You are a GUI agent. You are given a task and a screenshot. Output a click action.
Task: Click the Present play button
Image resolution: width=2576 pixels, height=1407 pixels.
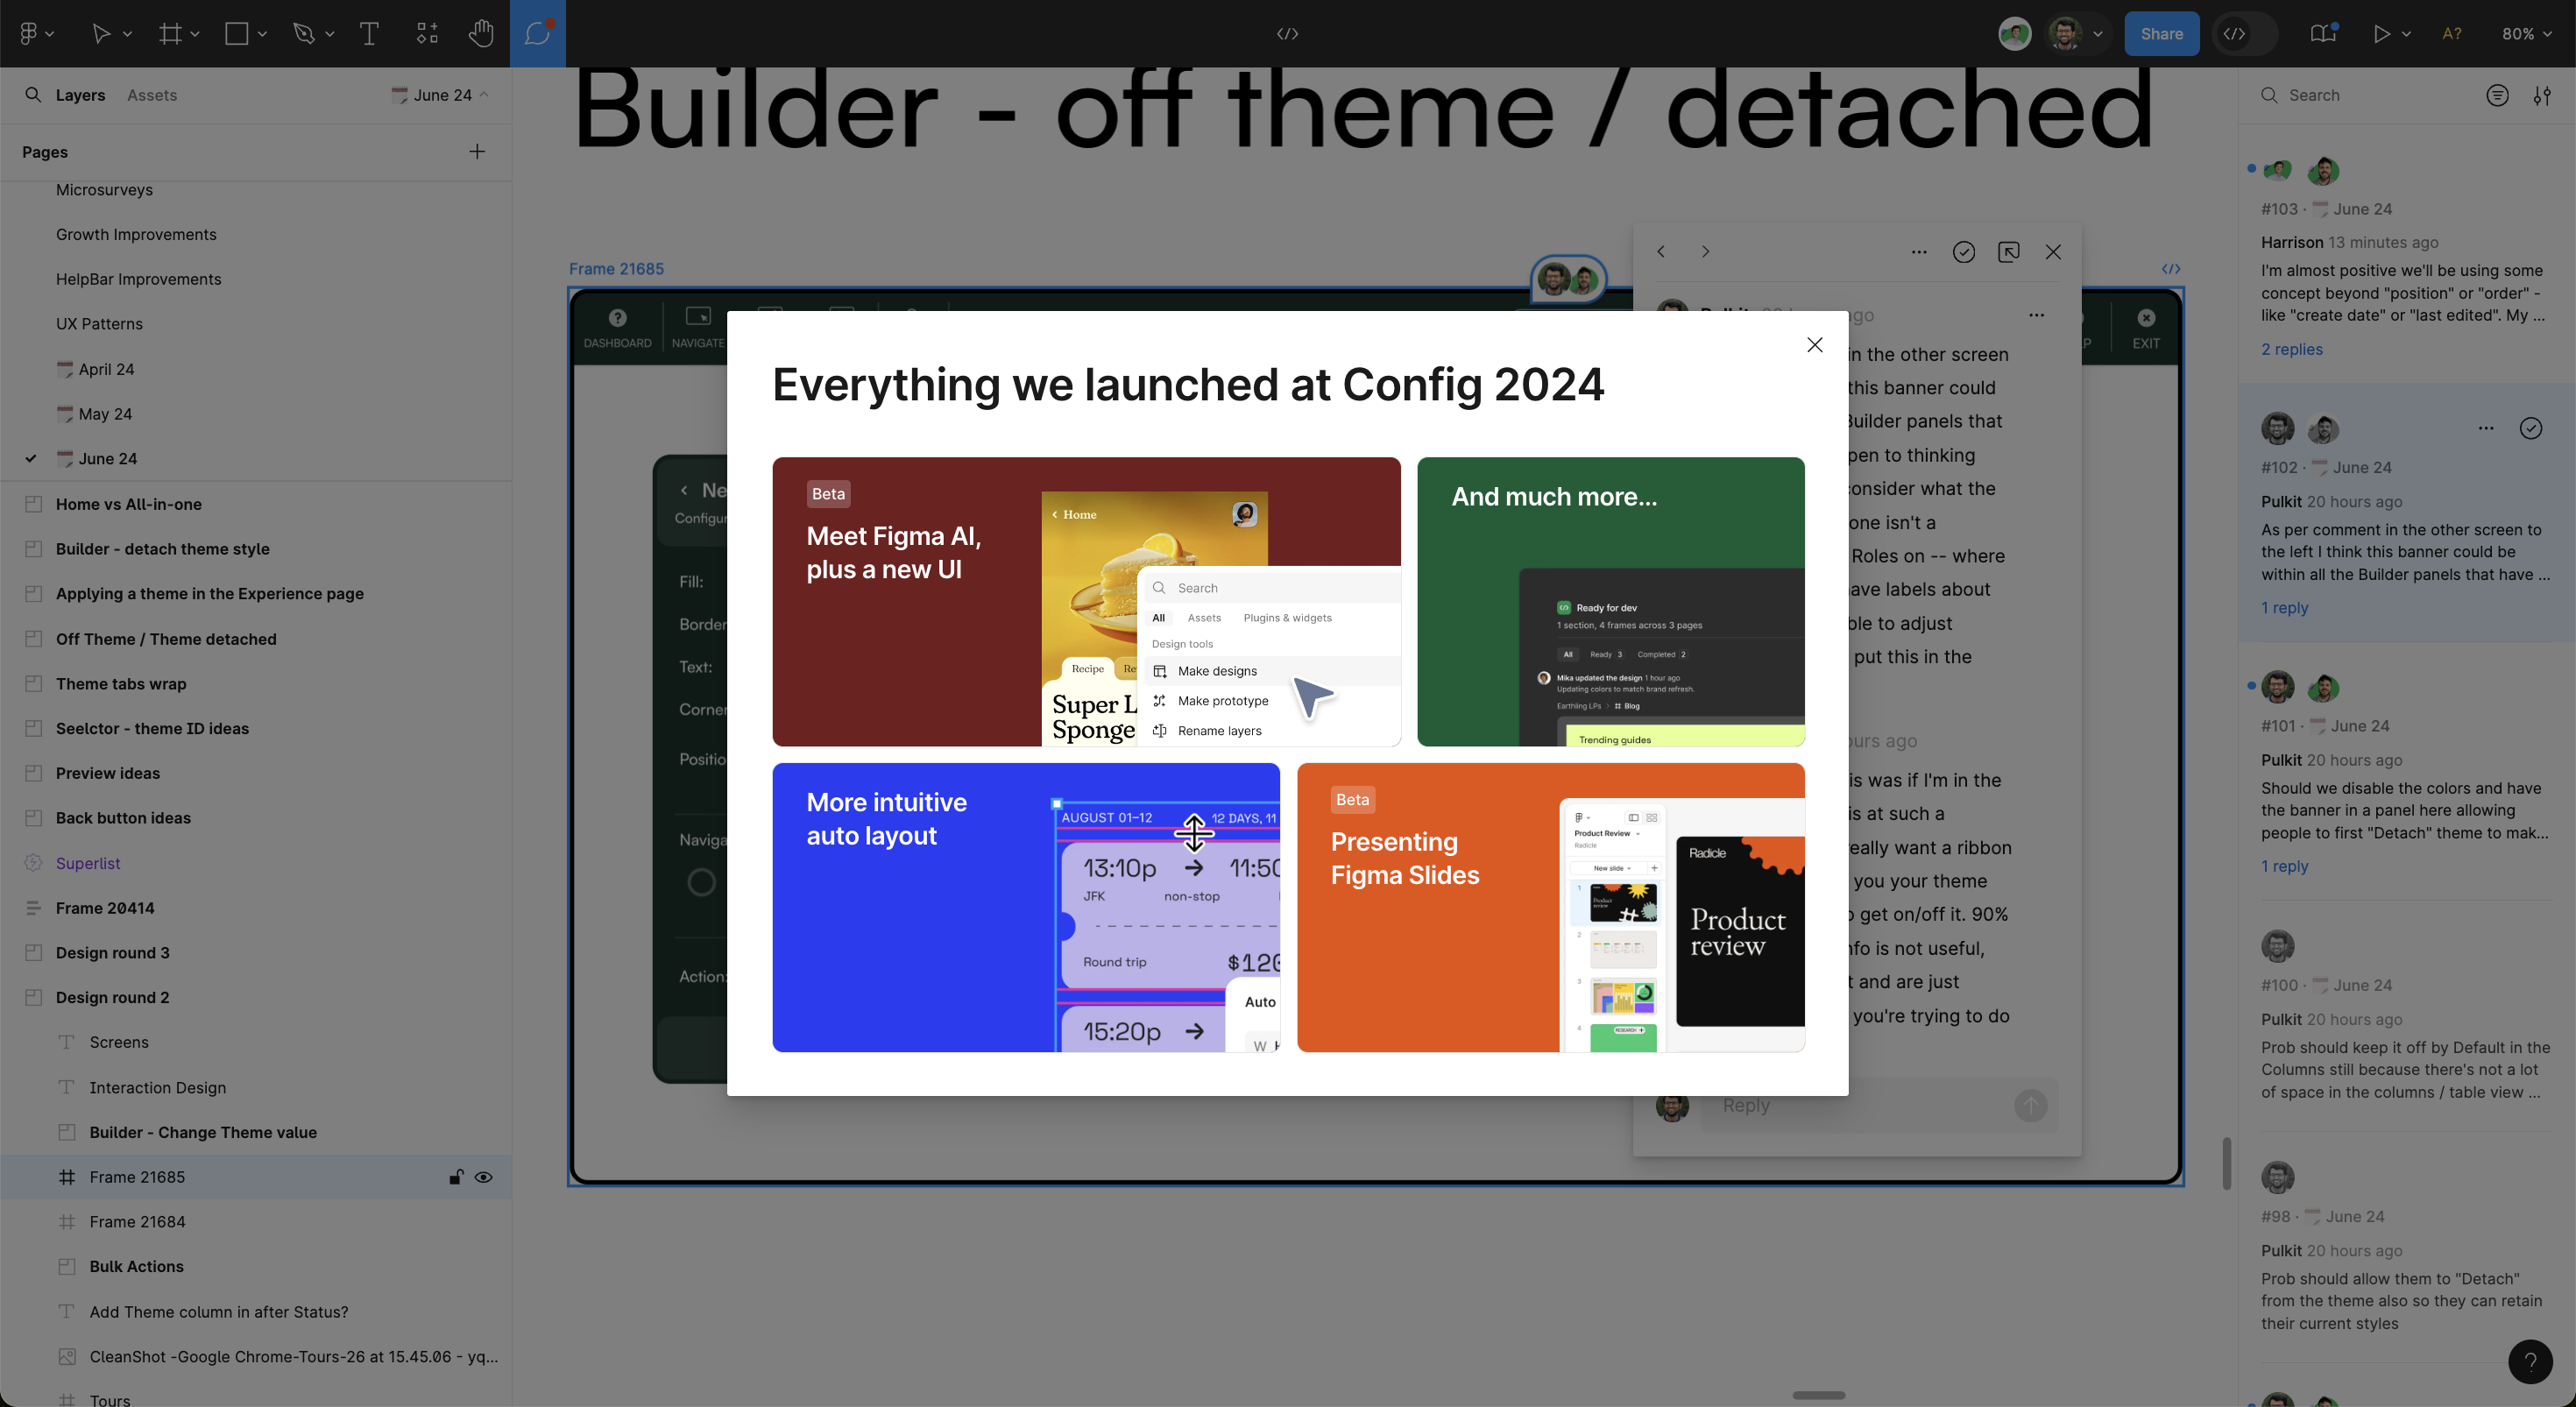pos(2381,33)
